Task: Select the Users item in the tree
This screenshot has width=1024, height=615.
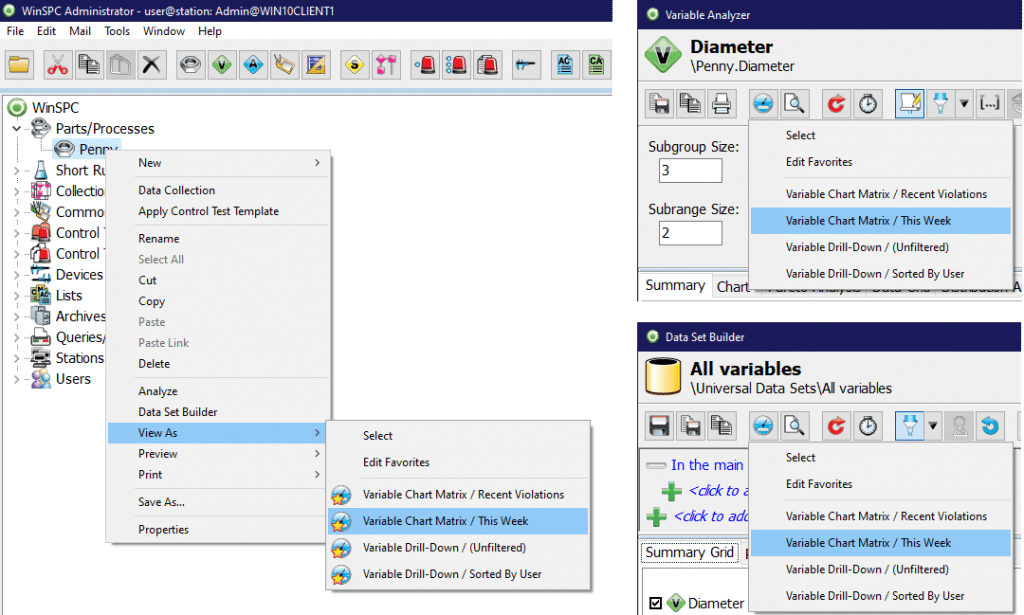Action: (73, 379)
